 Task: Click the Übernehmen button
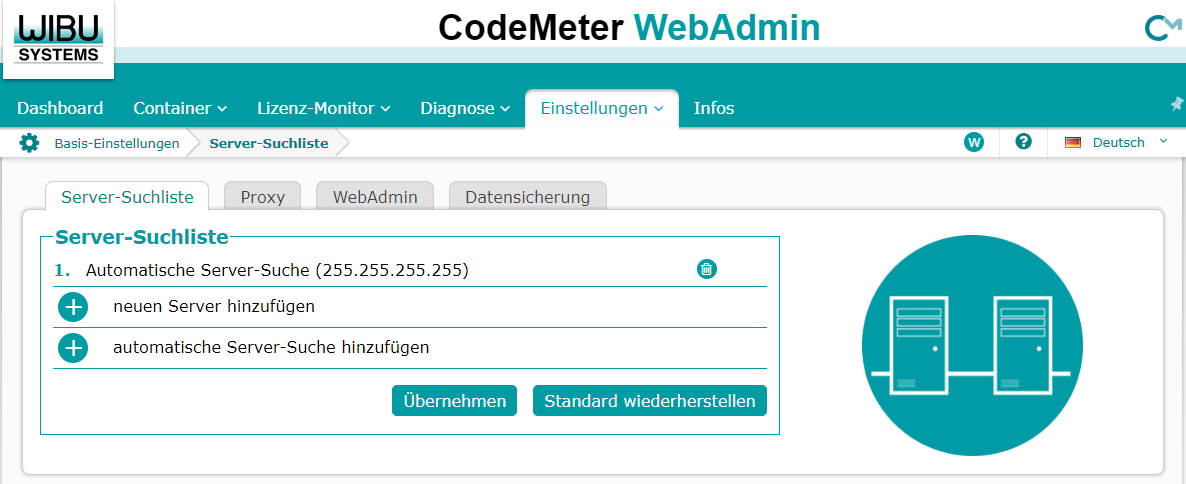point(455,401)
